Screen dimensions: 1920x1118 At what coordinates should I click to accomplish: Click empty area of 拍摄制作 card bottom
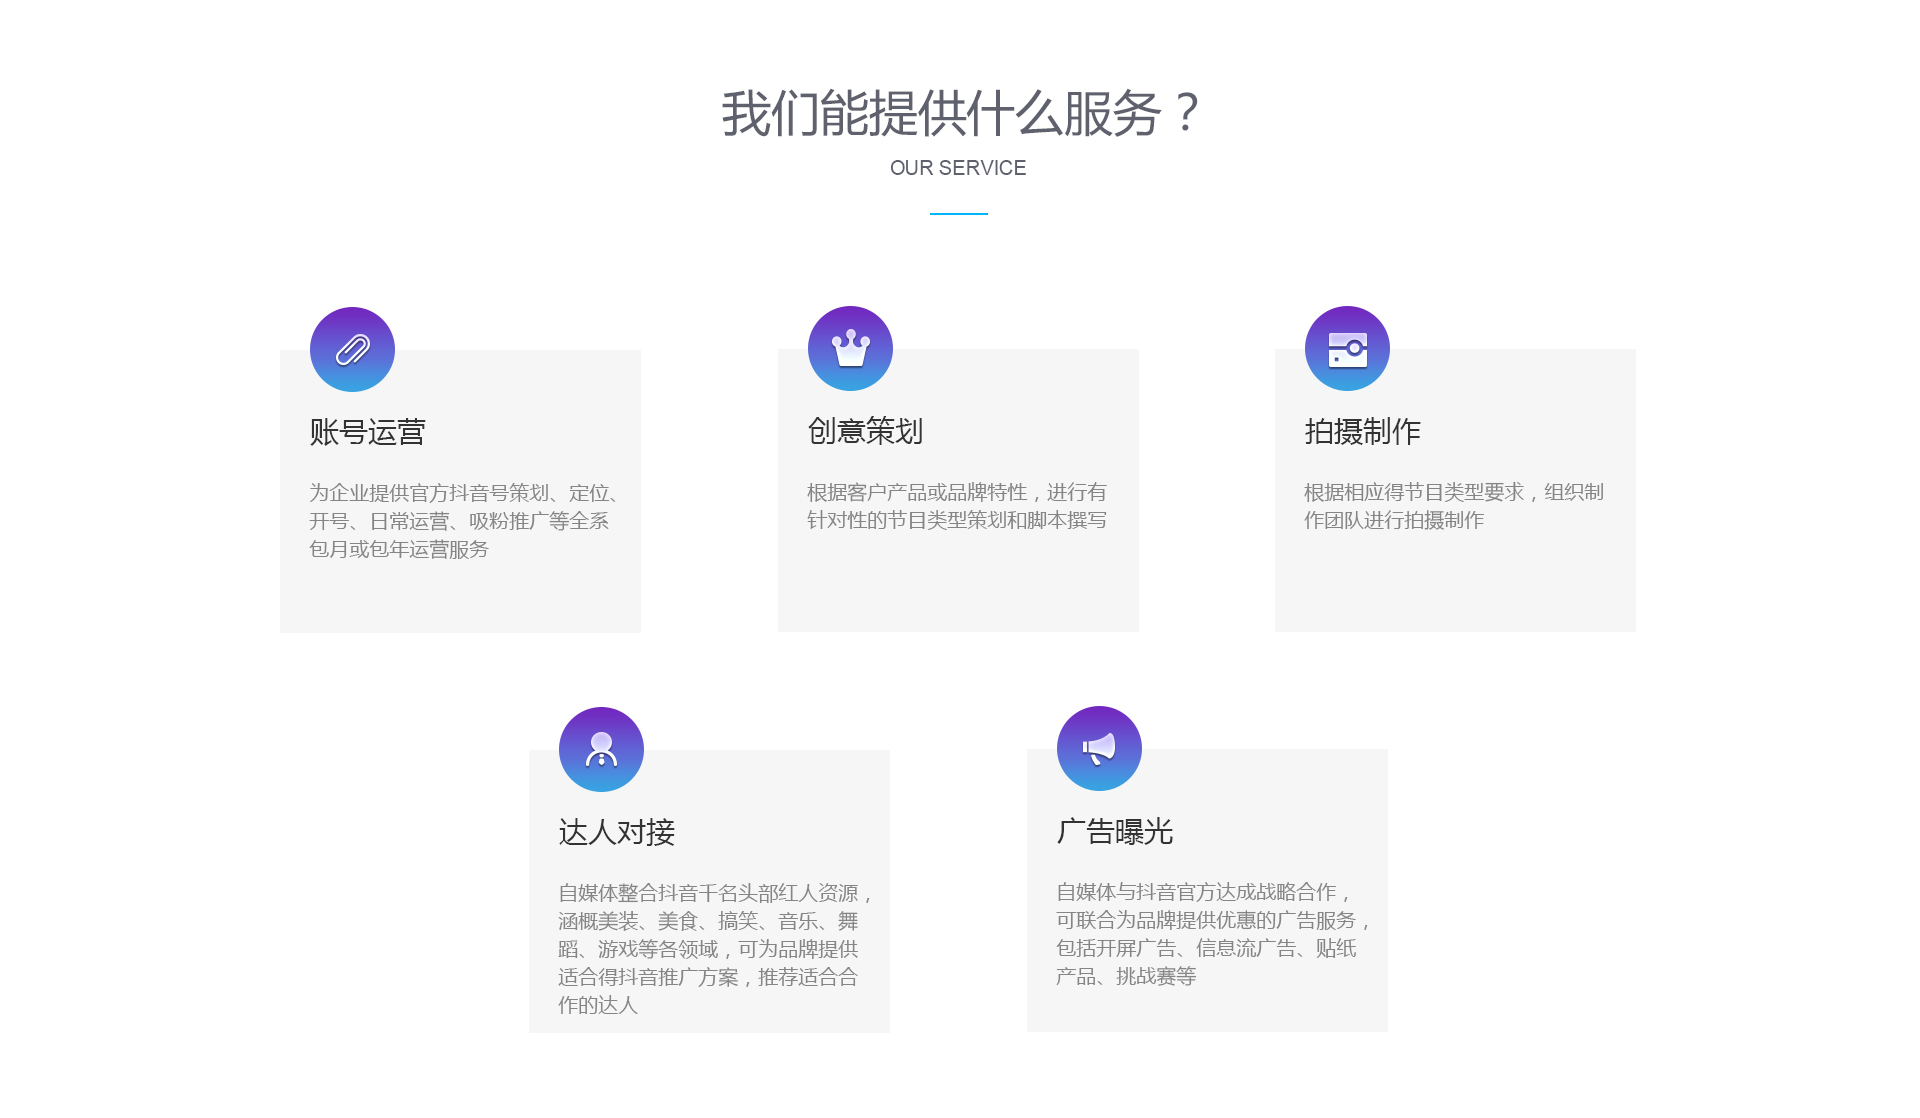(x=1455, y=590)
